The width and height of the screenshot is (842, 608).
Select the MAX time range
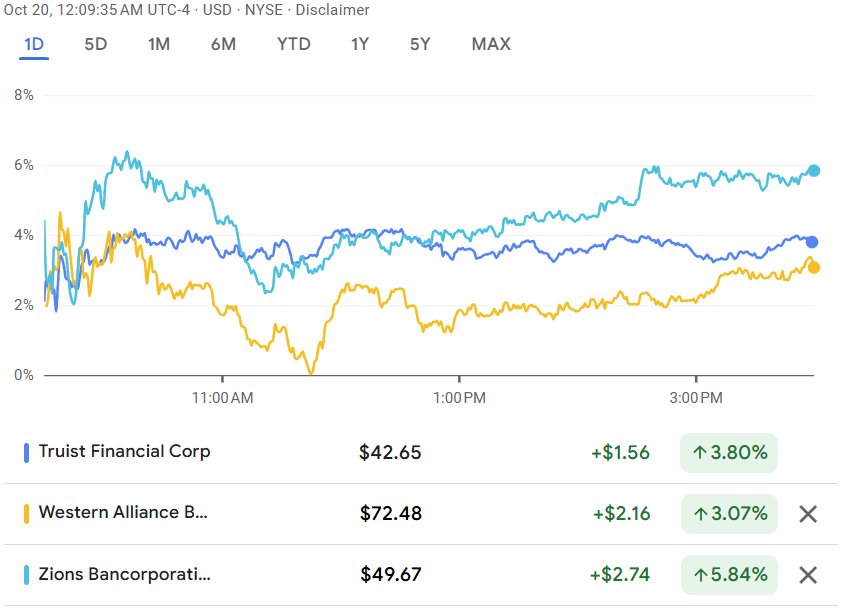point(491,44)
